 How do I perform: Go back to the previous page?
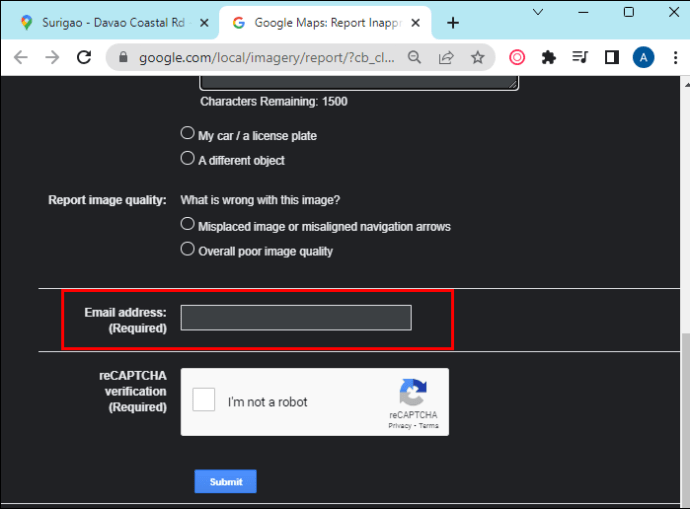20,57
